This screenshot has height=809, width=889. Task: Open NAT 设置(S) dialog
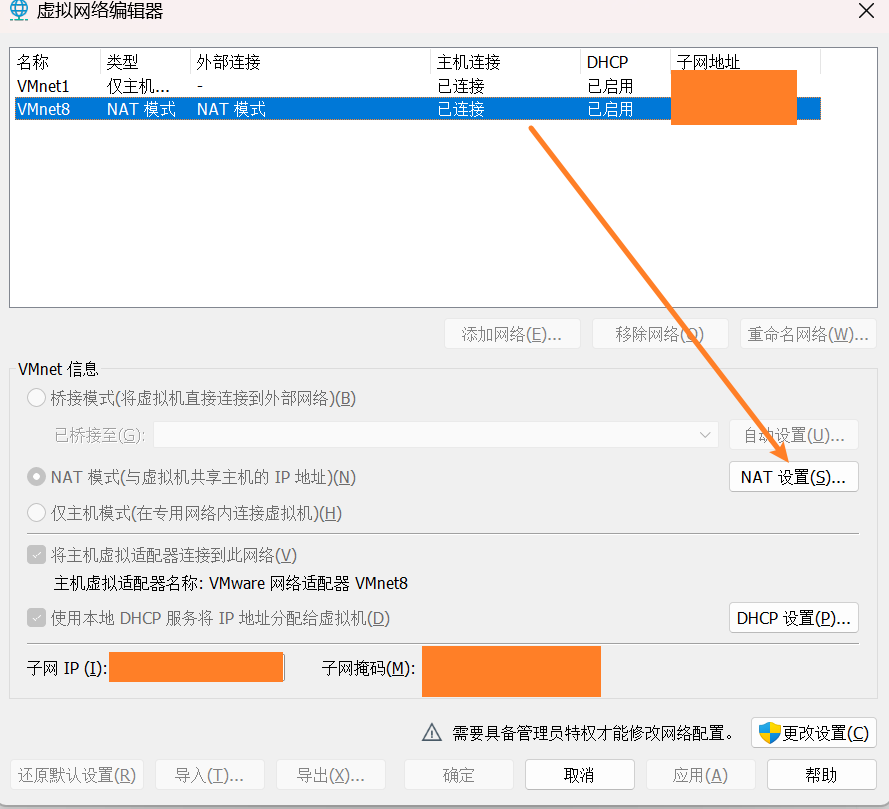pos(793,477)
